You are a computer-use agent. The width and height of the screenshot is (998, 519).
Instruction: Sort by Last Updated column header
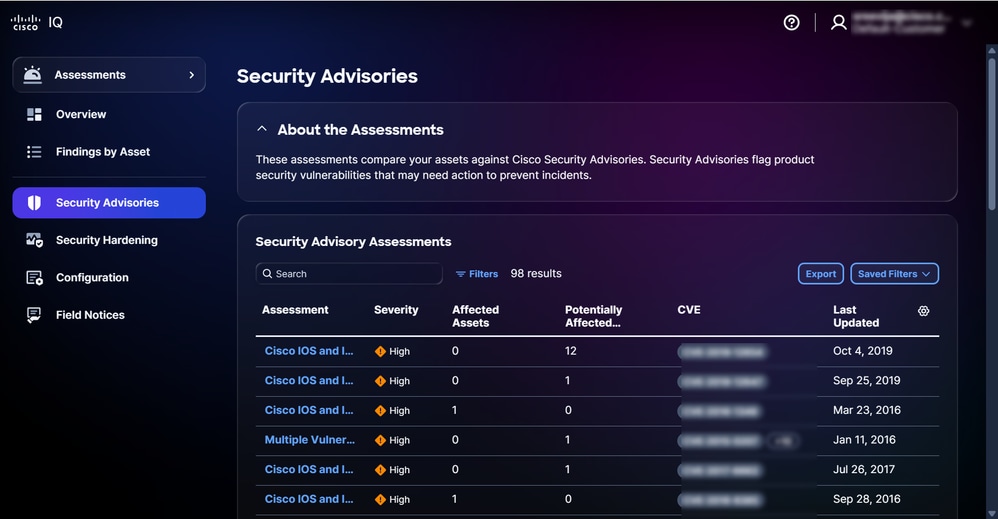(x=856, y=316)
